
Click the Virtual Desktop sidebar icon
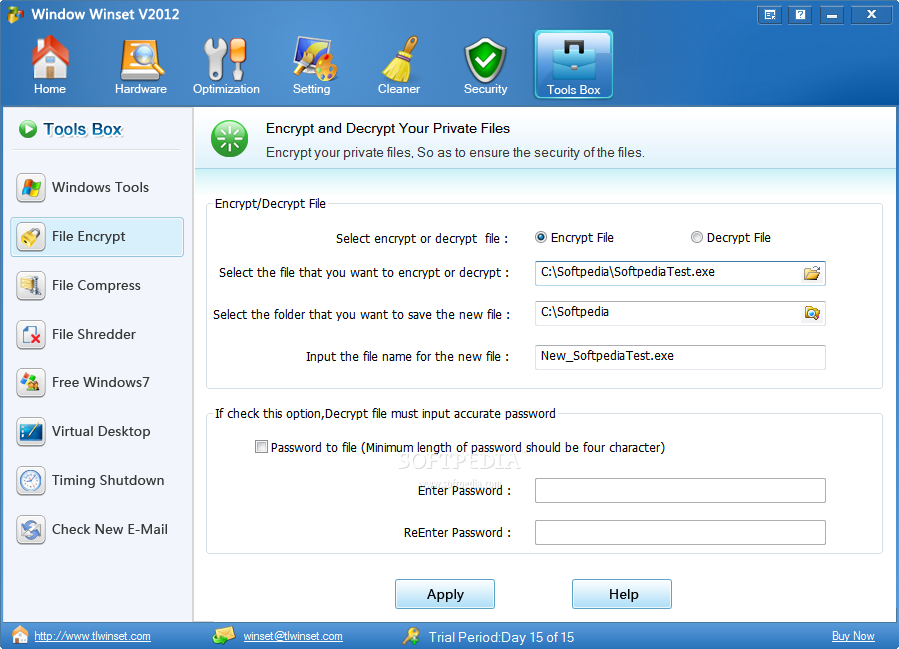(x=31, y=432)
